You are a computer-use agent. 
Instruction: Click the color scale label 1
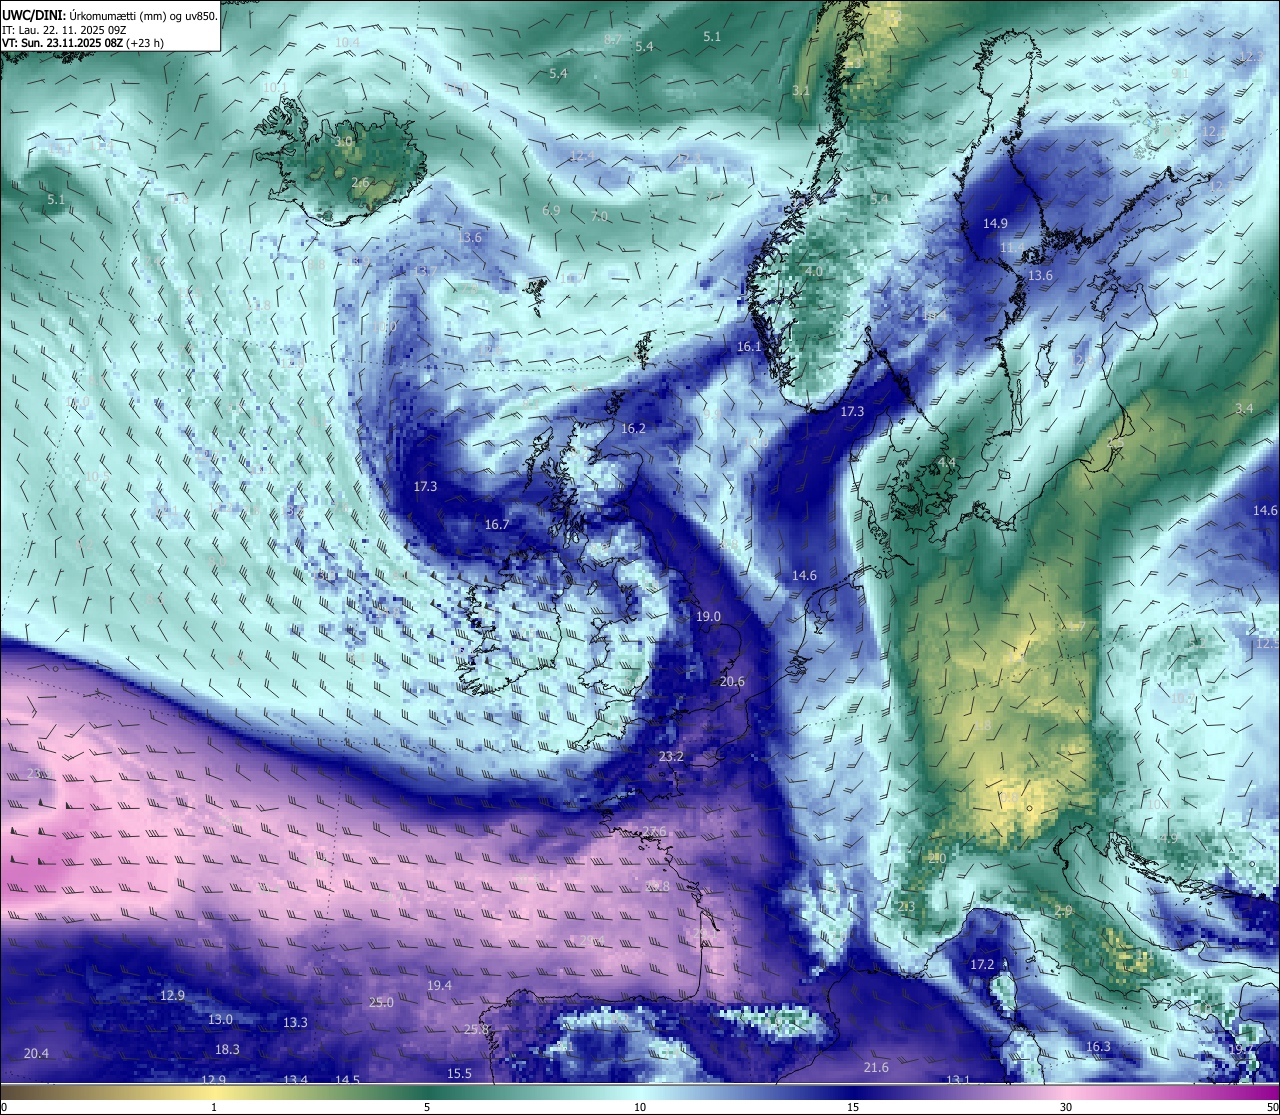[x=214, y=1107]
